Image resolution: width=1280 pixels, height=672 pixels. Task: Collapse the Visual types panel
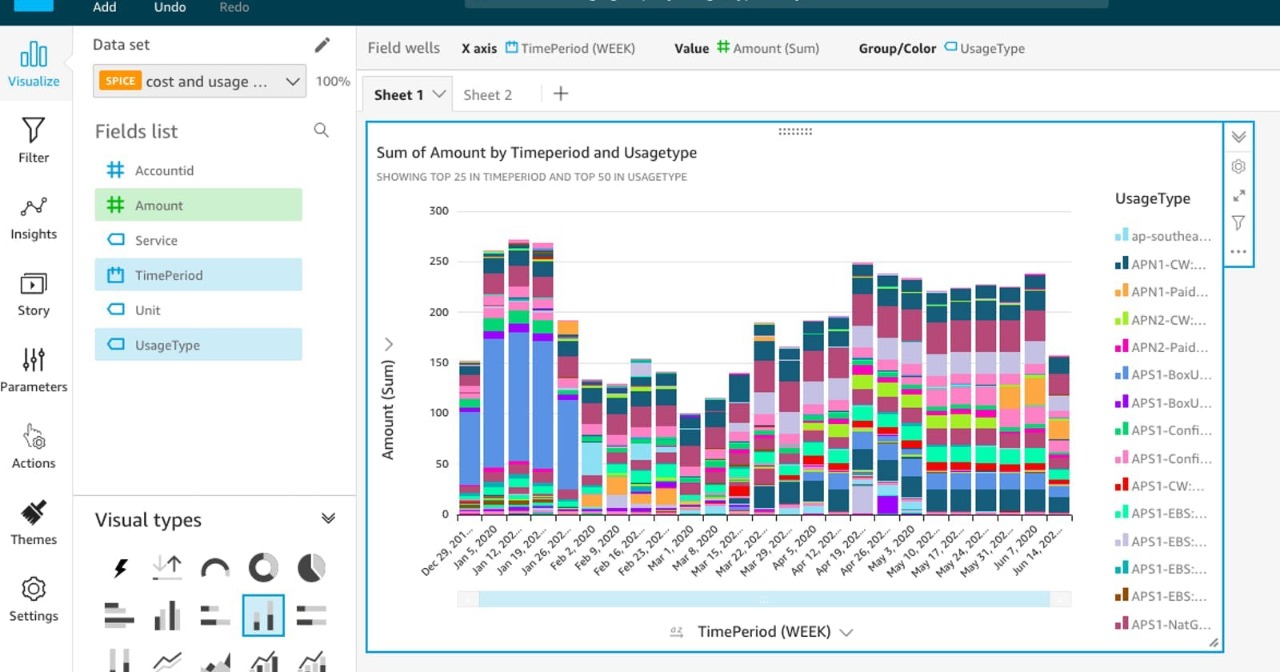coord(327,518)
